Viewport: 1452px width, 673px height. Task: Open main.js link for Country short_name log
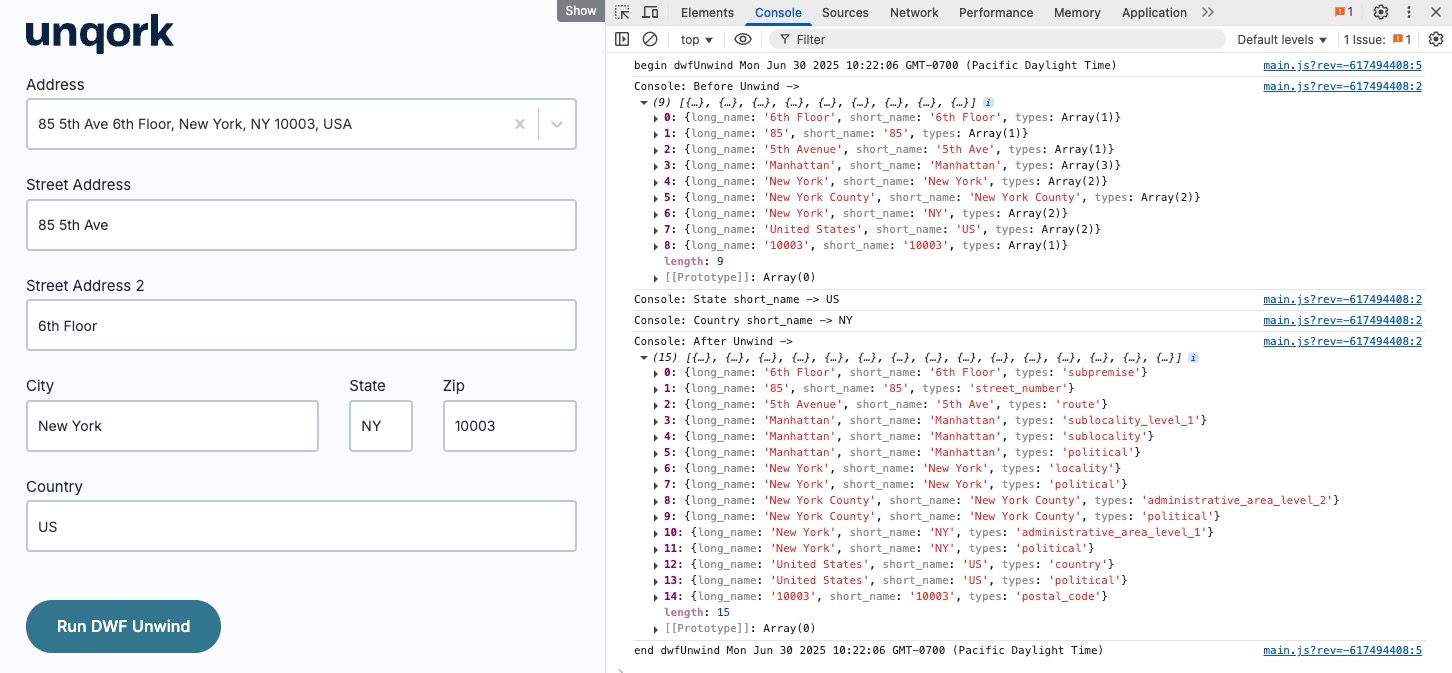click(x=1342, y=320)
